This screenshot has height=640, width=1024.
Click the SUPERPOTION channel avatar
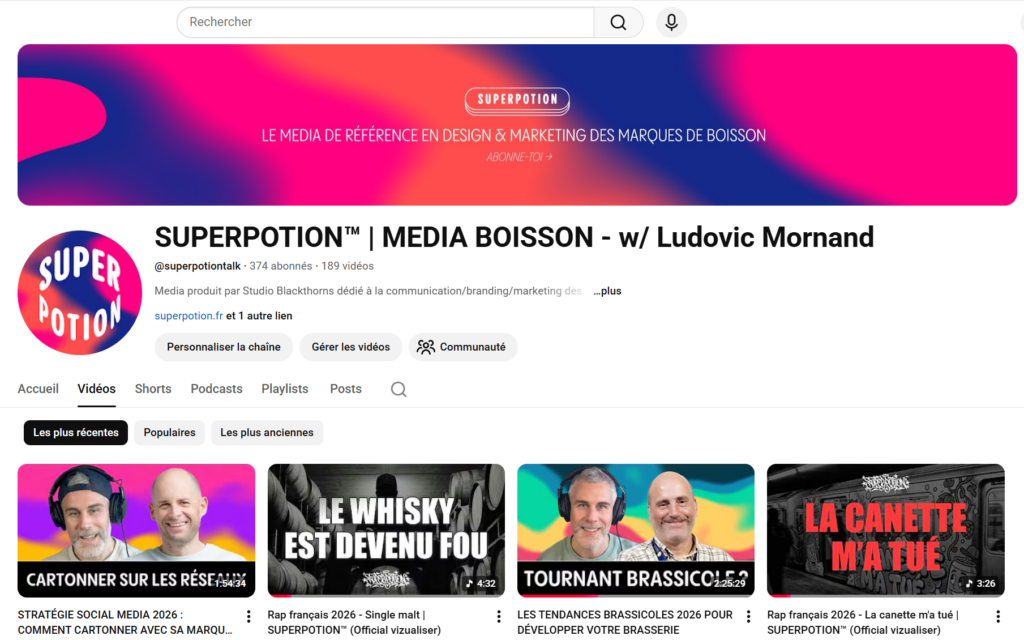[x=79, y=292]
